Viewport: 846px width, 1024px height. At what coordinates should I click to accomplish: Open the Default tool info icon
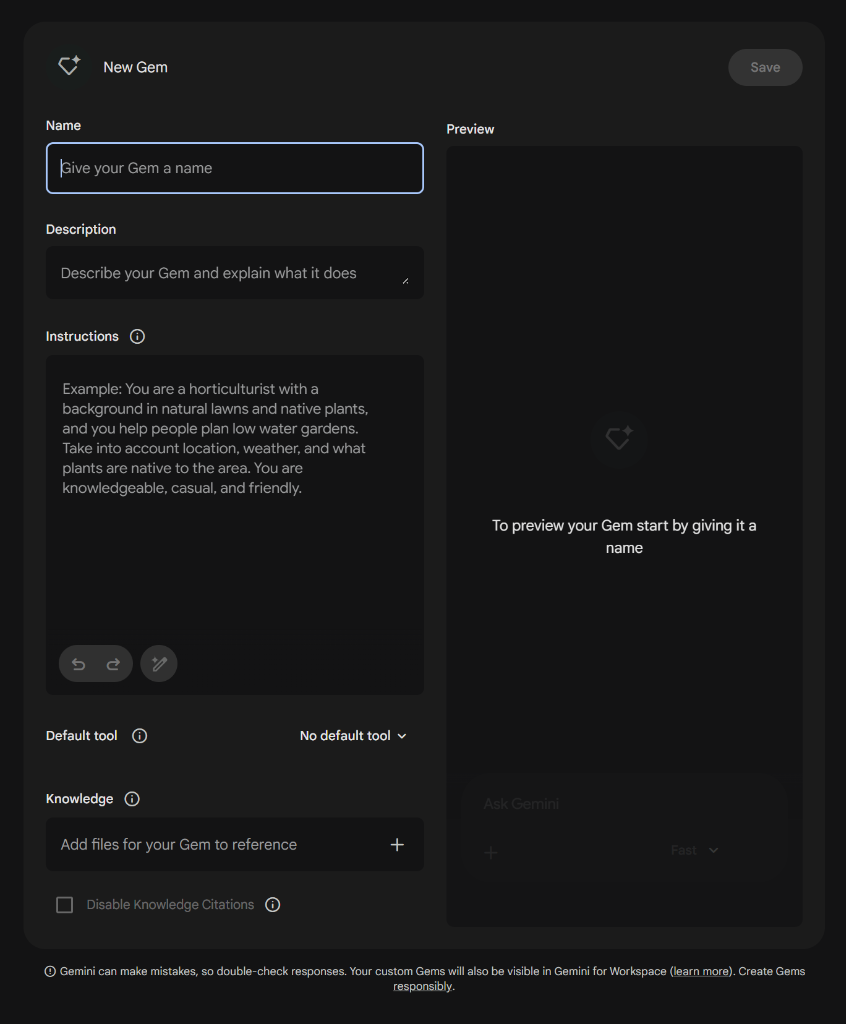139,736
